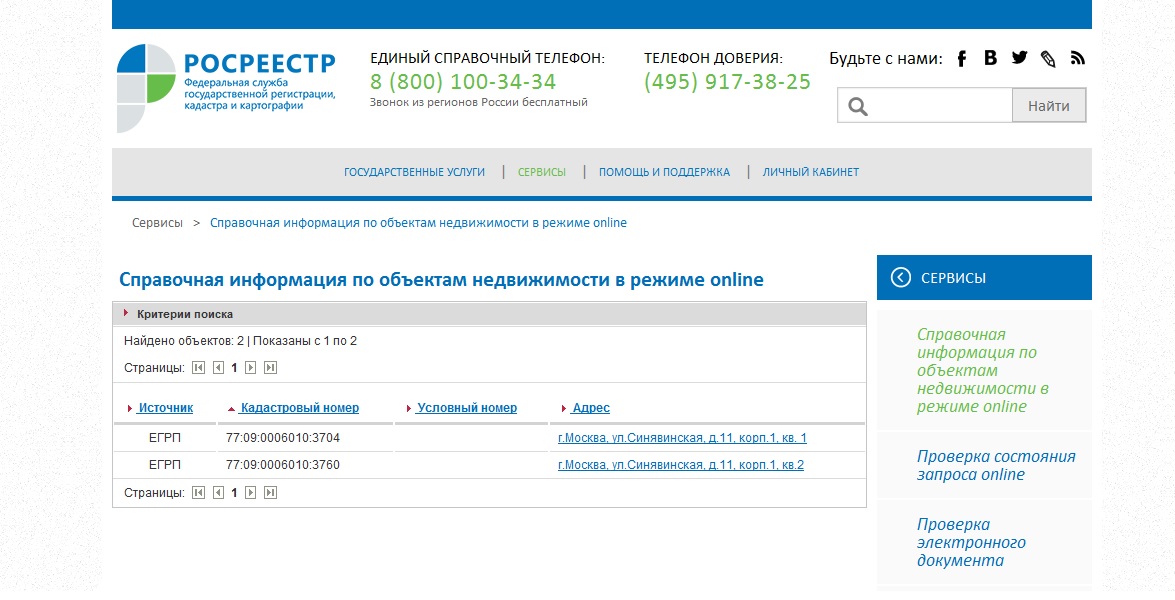1175x600 pixels.
Task: Open the ЛИЧНЫЙ КАБИНЕТ menu item
Action: 810,172
